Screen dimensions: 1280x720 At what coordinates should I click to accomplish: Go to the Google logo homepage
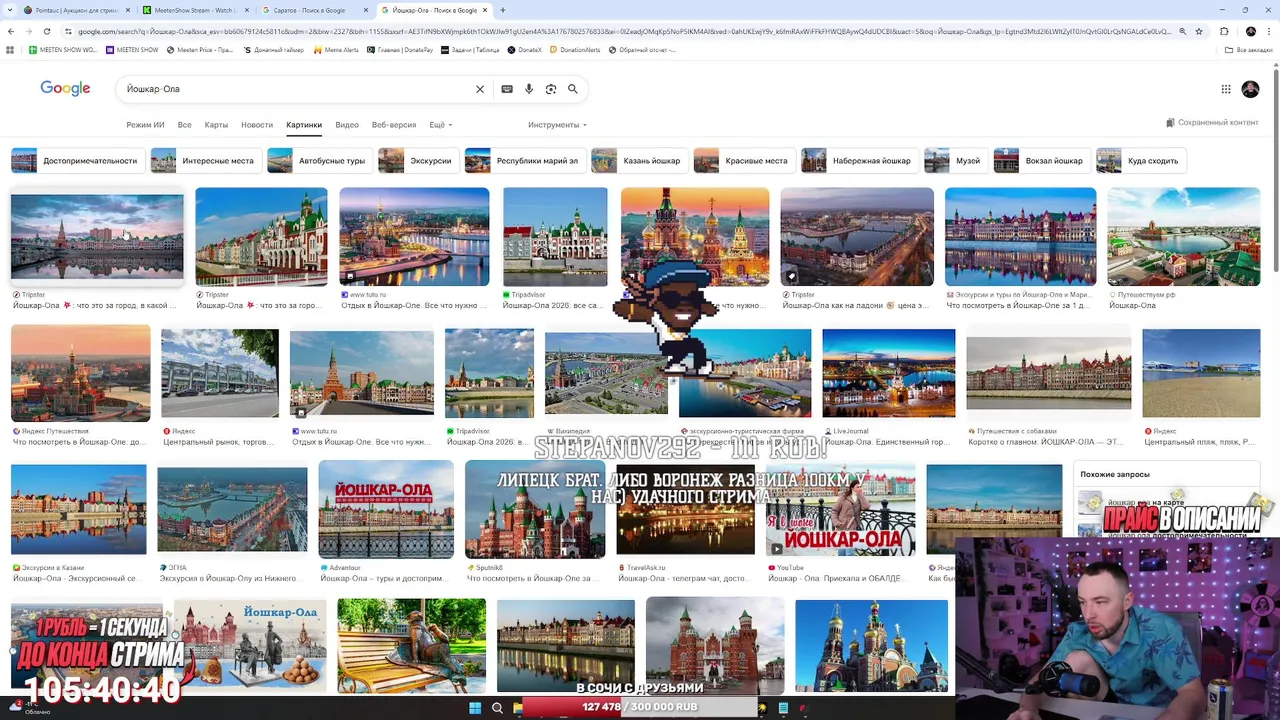click(65, 89)
